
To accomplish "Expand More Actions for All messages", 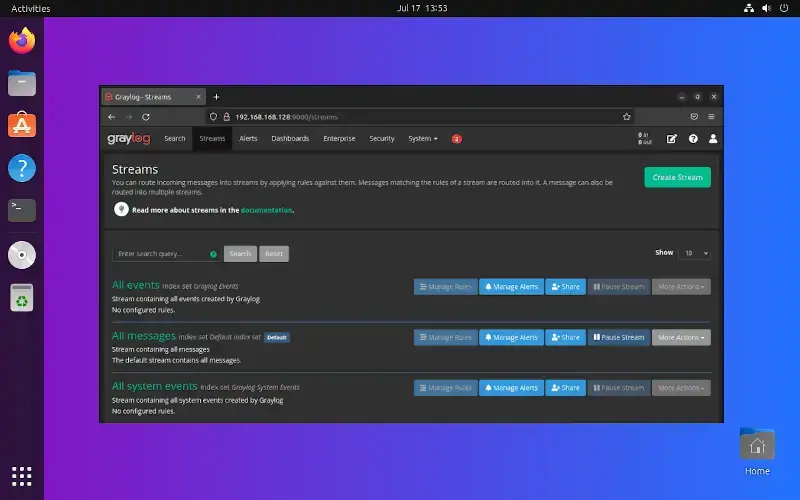I will pos(681,337).
